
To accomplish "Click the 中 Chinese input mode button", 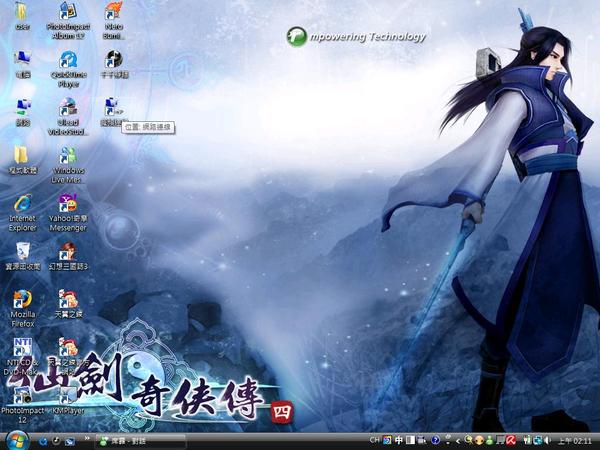I will click(399, 441).
